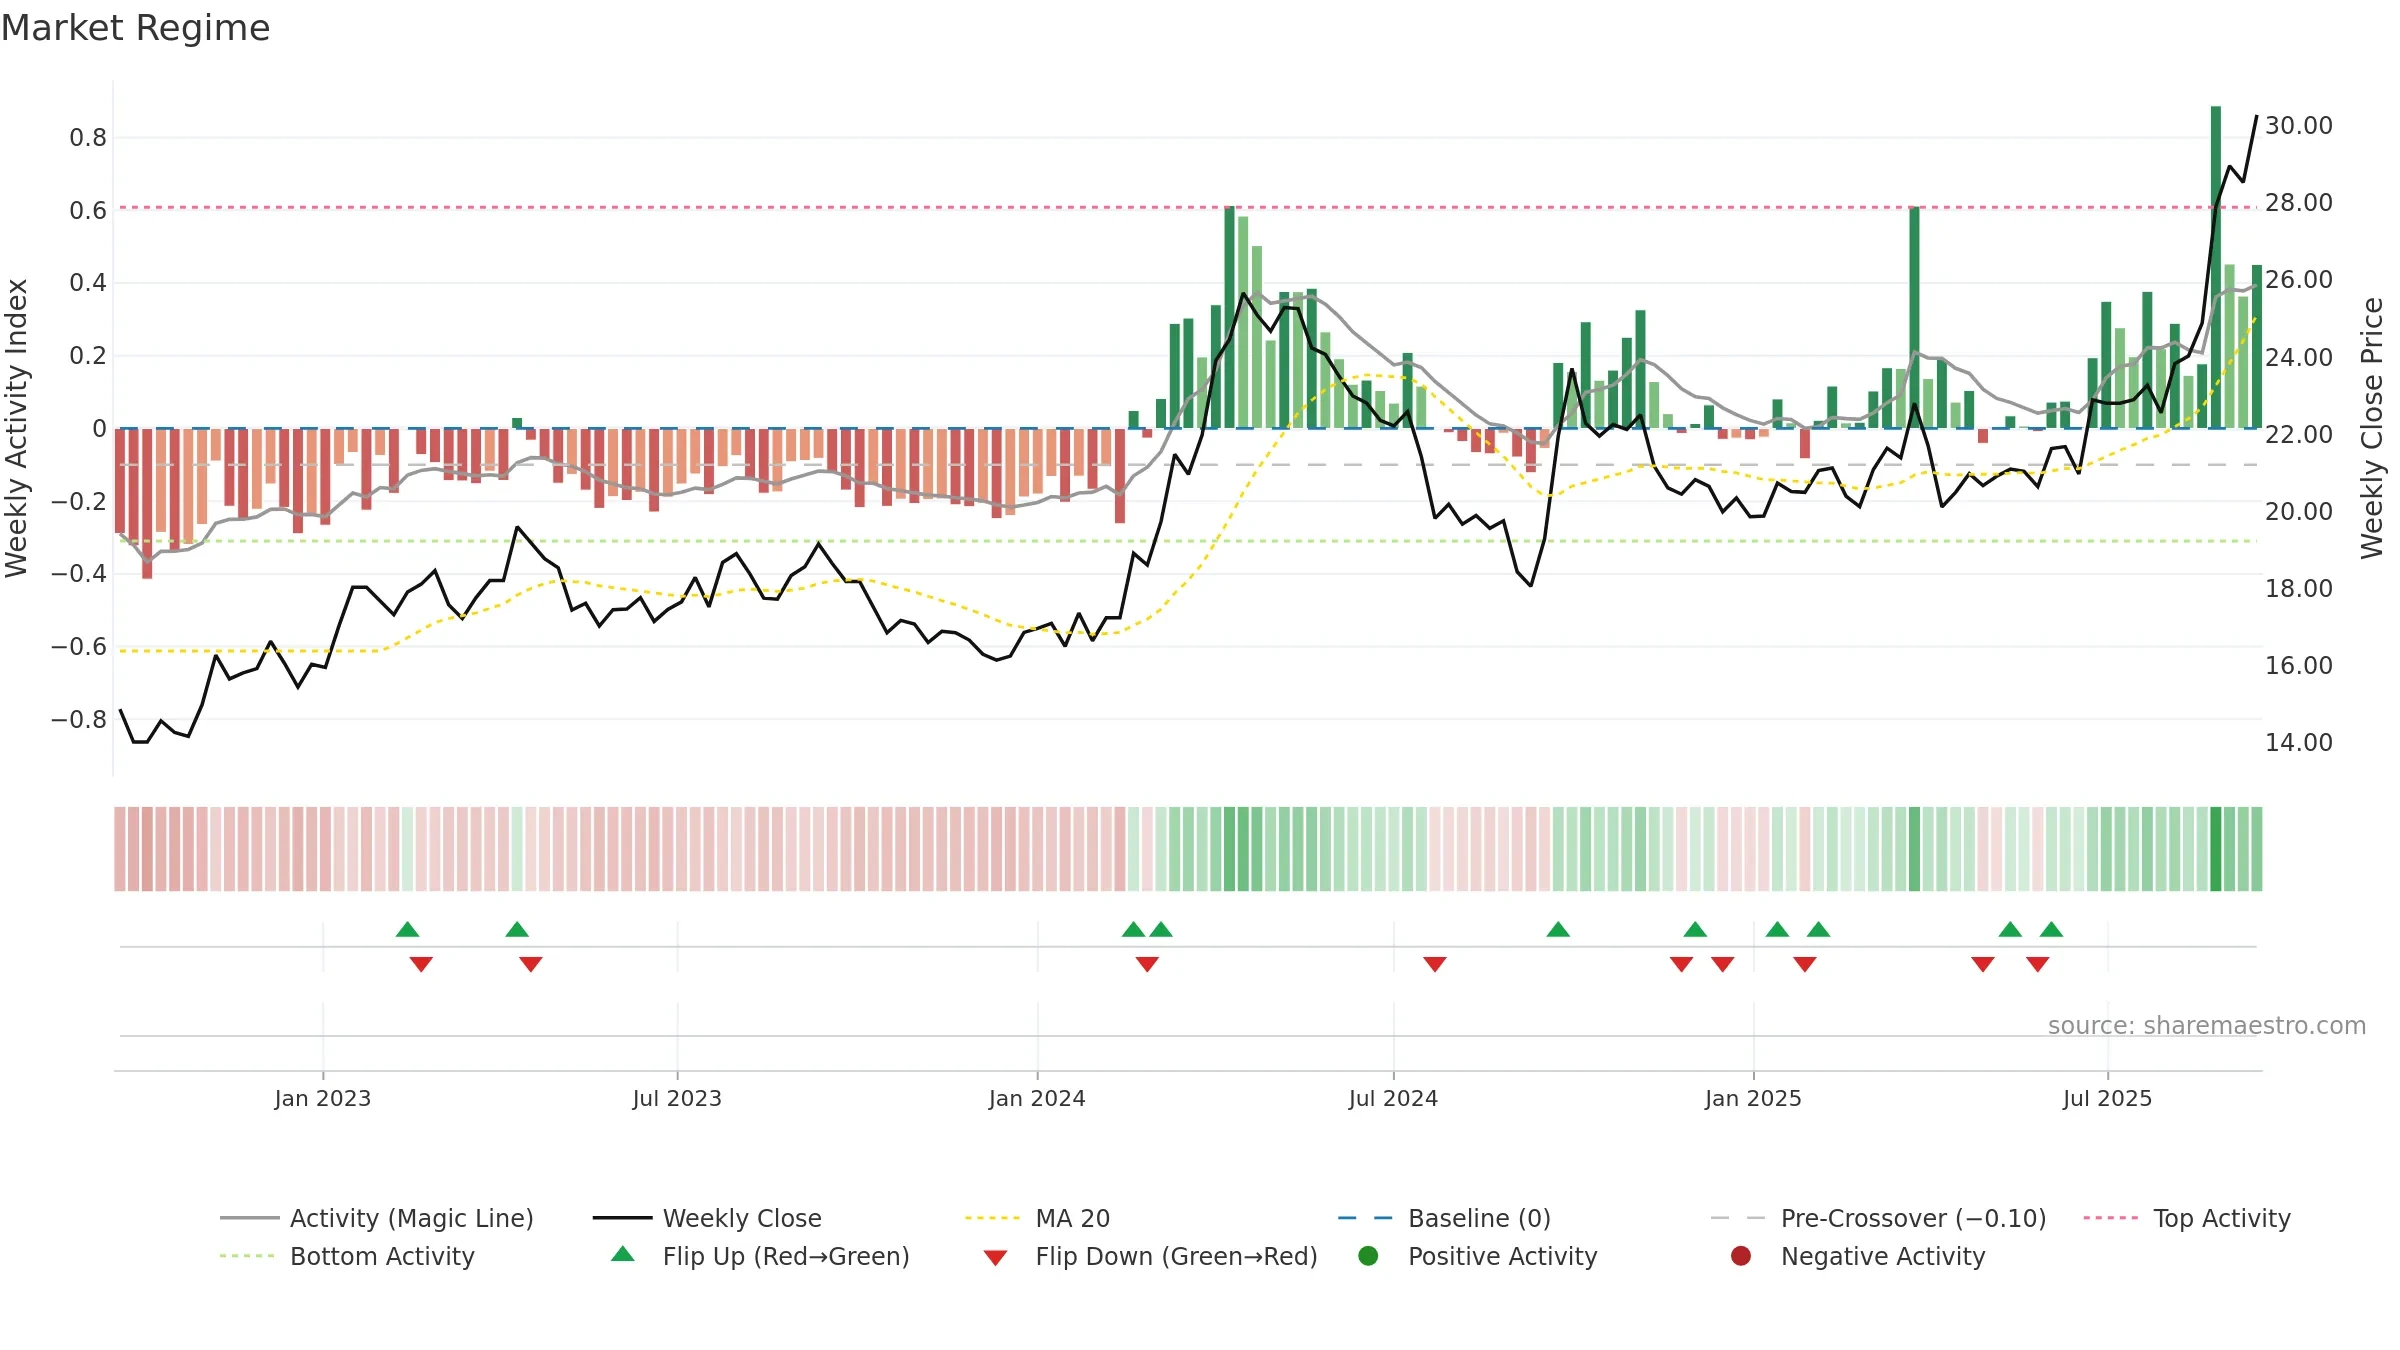
Task: Click the Negative Activity red circle icon
Action: click(x=1741, y=1255)
